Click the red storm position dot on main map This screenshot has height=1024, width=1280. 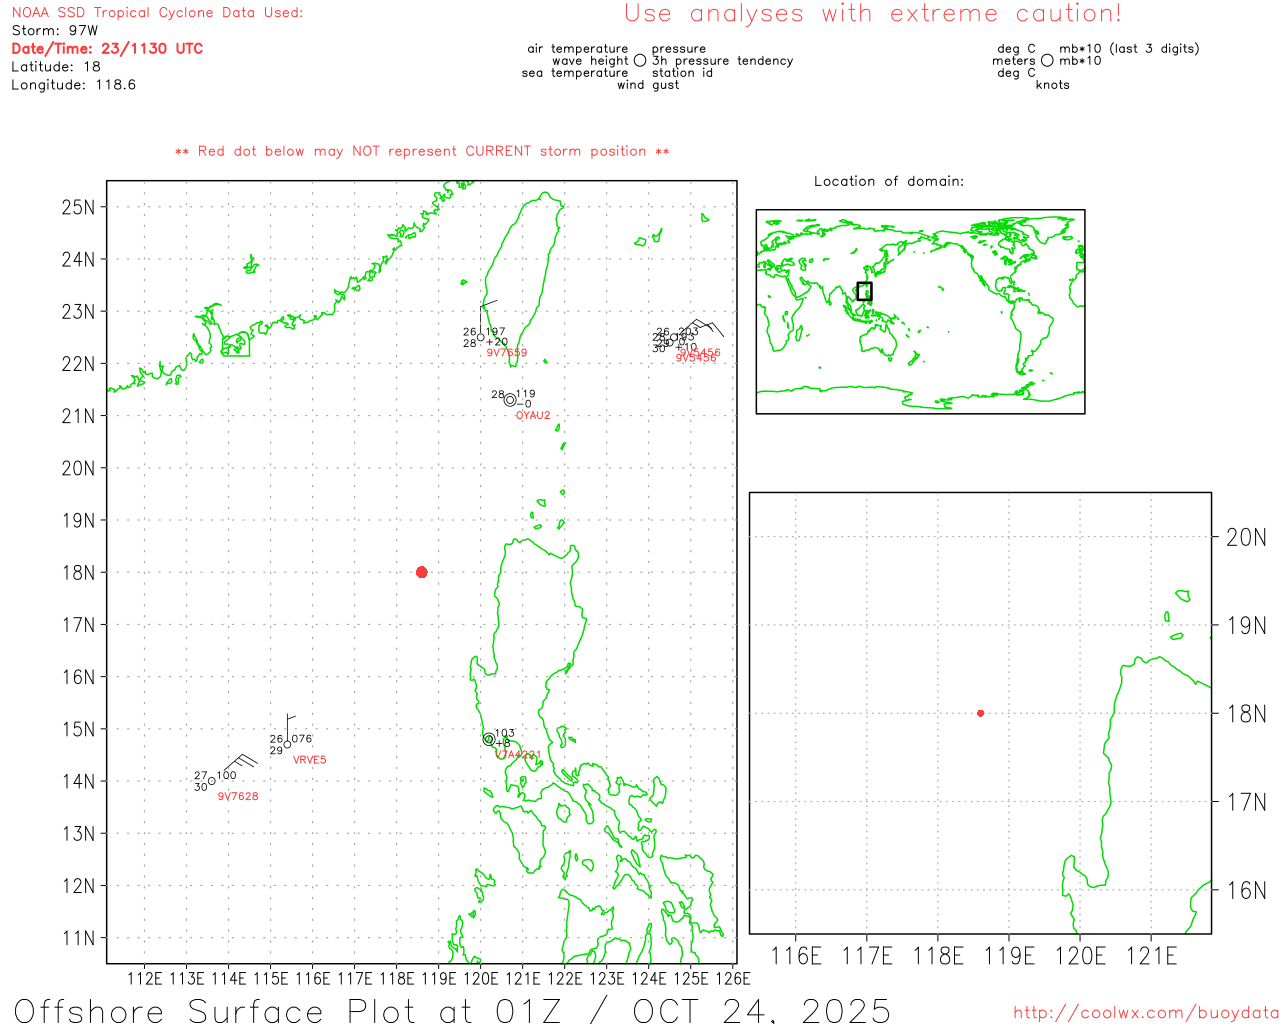click(x=421, y=572)
